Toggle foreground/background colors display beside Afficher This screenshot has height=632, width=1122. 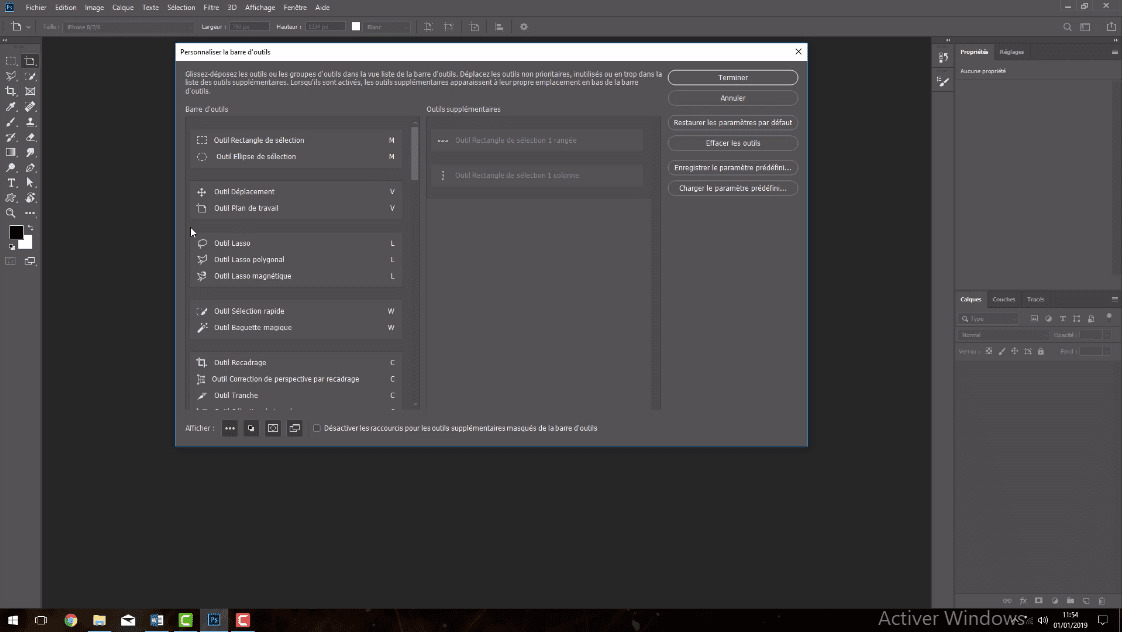251,428
